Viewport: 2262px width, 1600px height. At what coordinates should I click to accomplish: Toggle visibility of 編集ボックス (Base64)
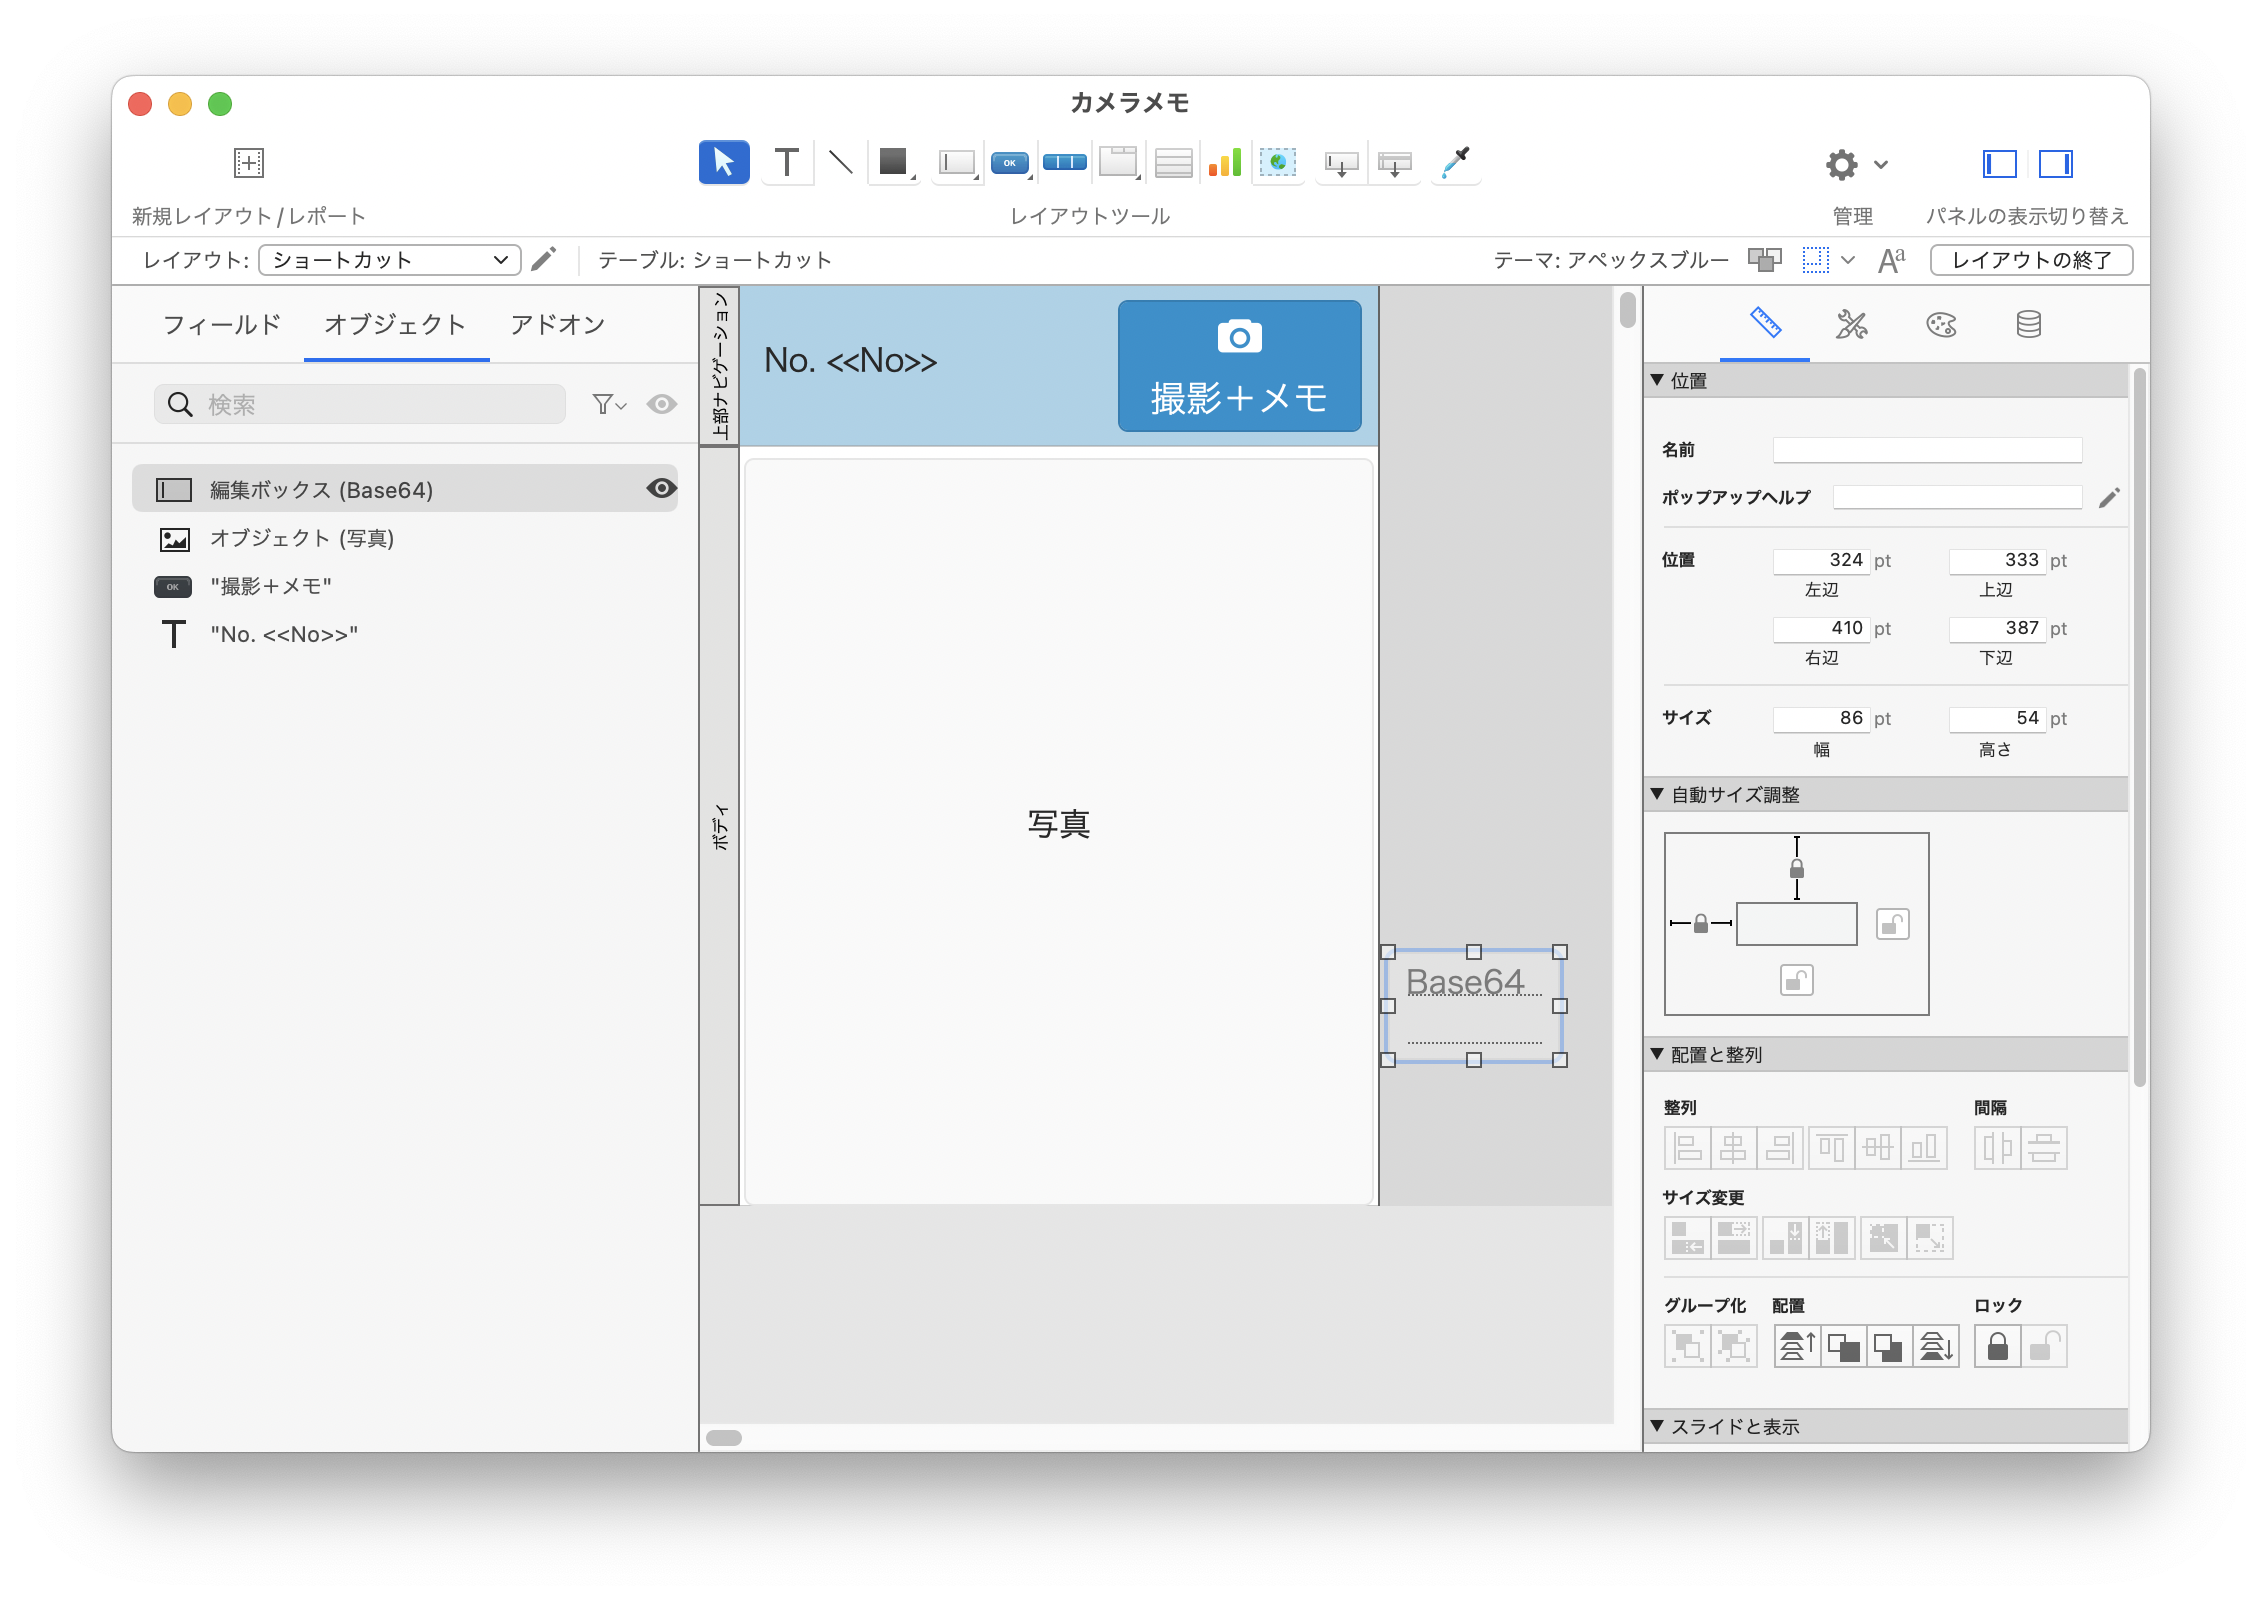[x=661, y=488]
